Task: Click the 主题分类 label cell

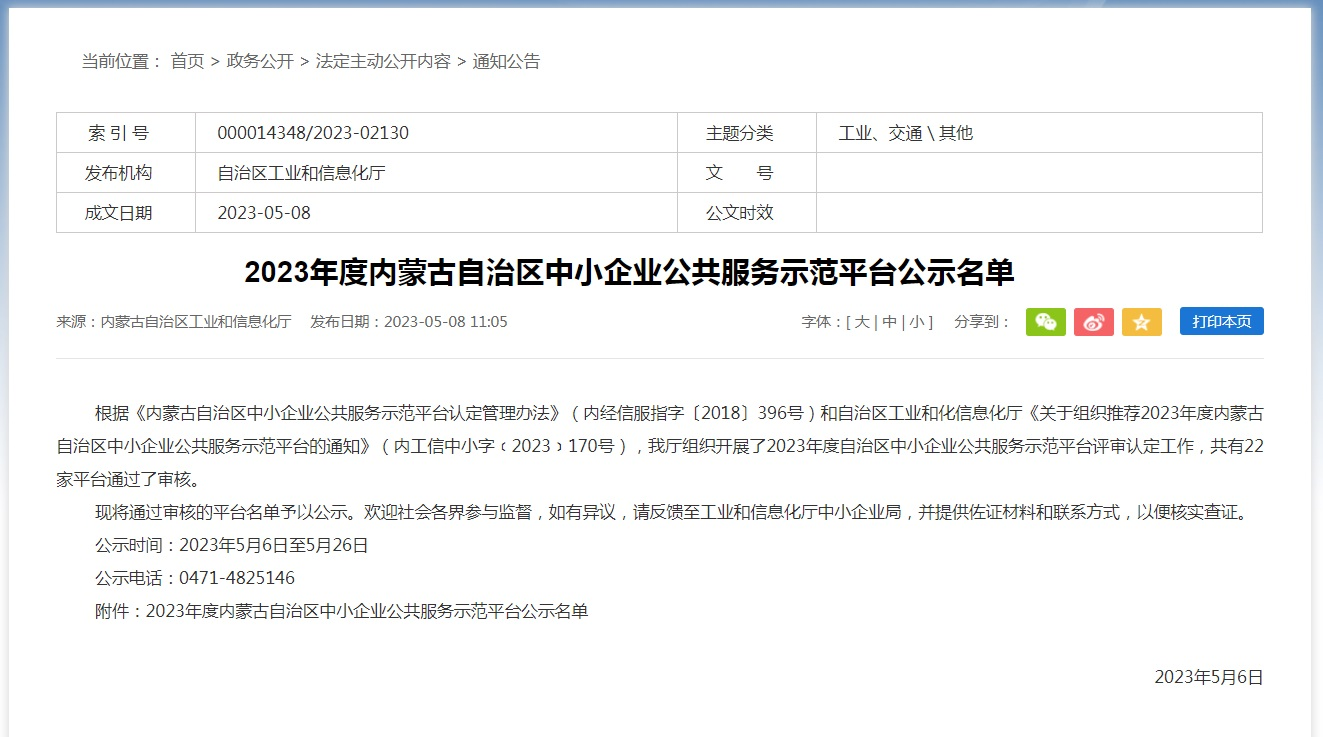Action: (x=747, y=133)
